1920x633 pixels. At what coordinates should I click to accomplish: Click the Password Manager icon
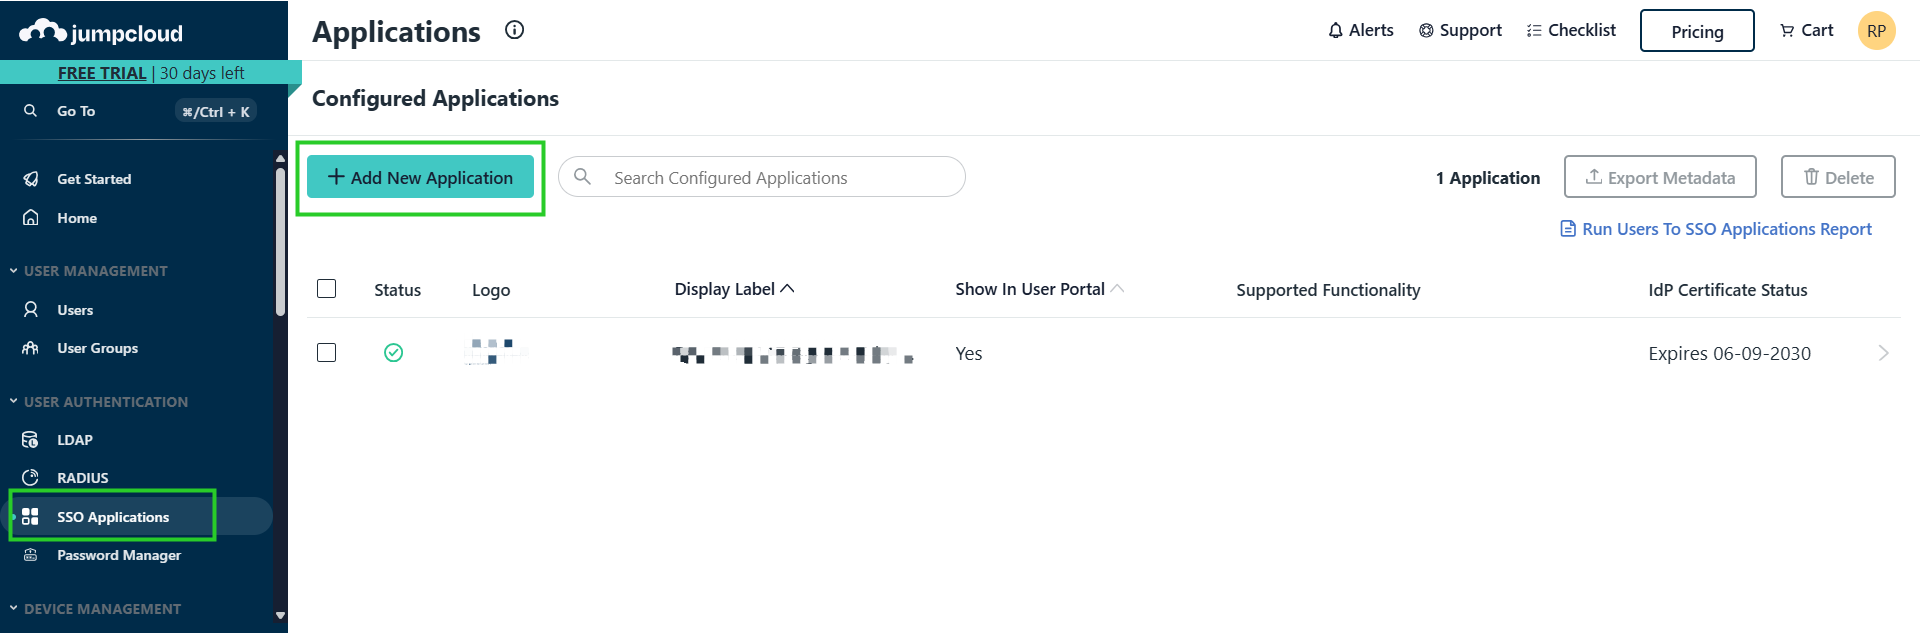[x=31, y=555]
